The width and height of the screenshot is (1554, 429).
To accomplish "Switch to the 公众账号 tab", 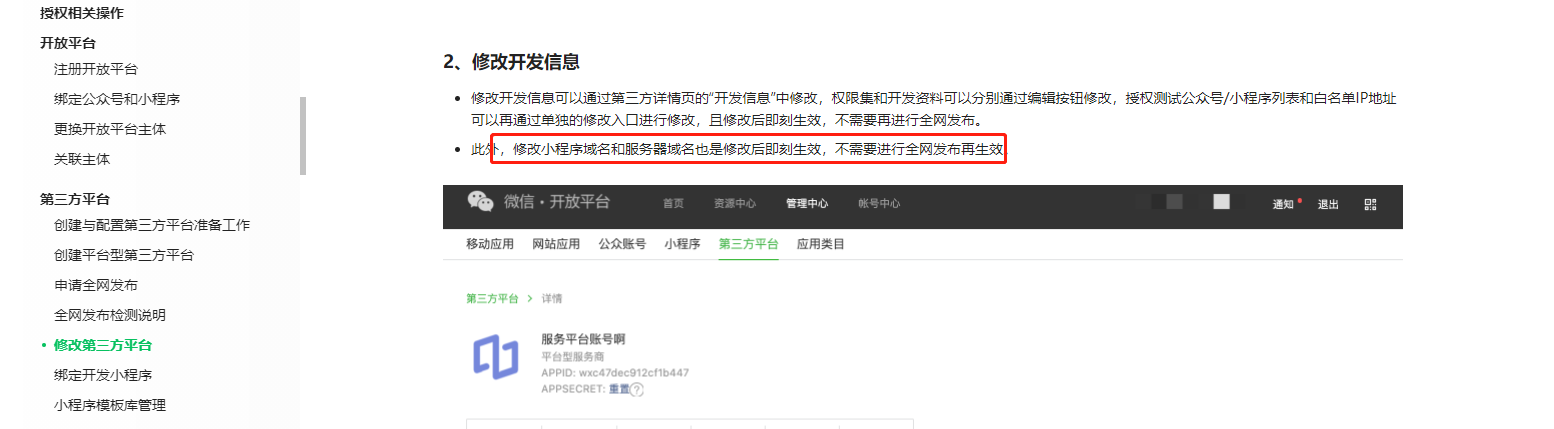I will [622, 244].
